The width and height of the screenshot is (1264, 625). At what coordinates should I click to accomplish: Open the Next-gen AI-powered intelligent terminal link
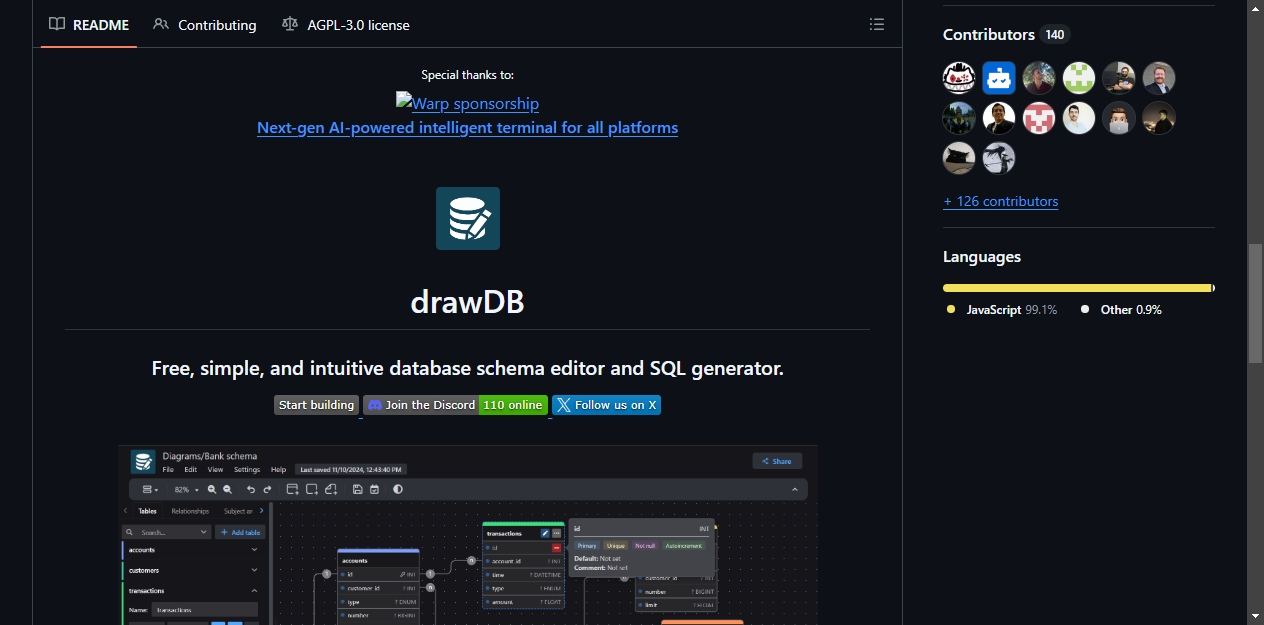pyautogui.click(x=467, y=128)
